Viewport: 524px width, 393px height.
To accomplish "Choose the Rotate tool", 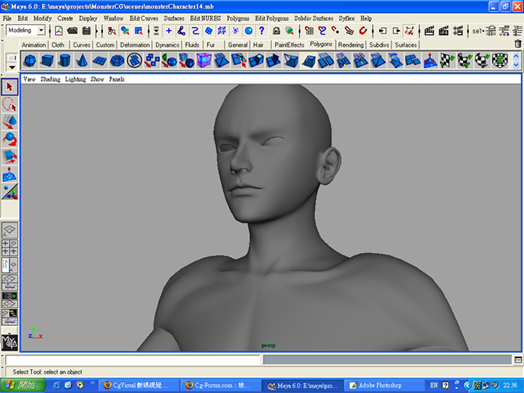I will 9,139.
